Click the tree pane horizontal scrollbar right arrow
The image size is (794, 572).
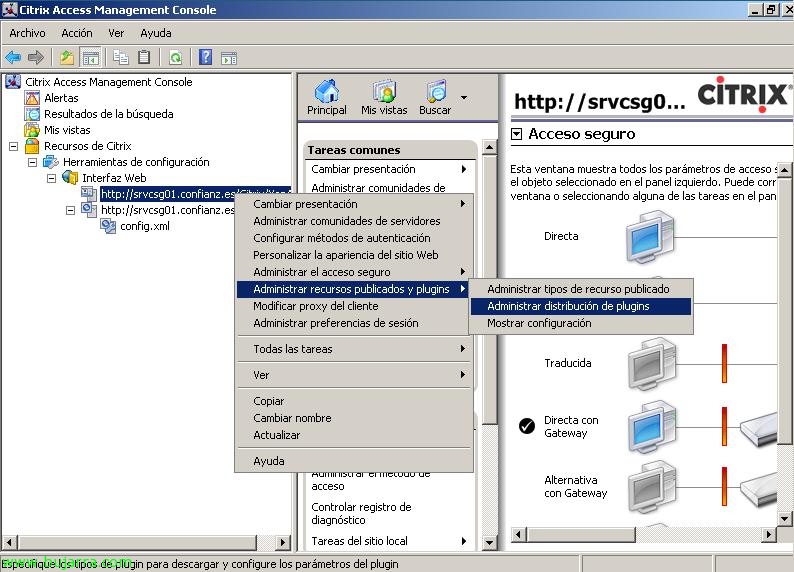283,543
